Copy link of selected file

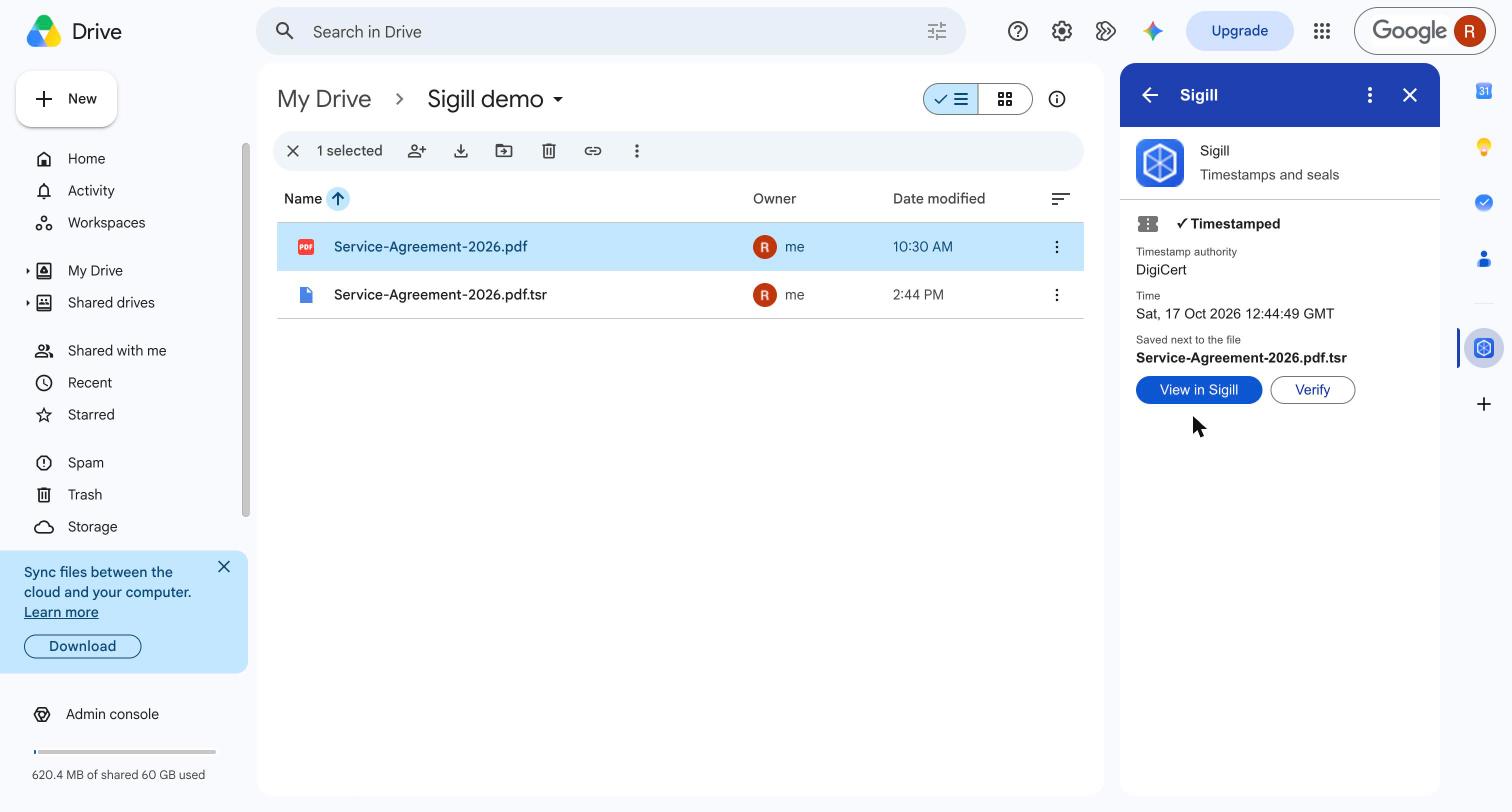pyautogui.click(x=593, y=151)
